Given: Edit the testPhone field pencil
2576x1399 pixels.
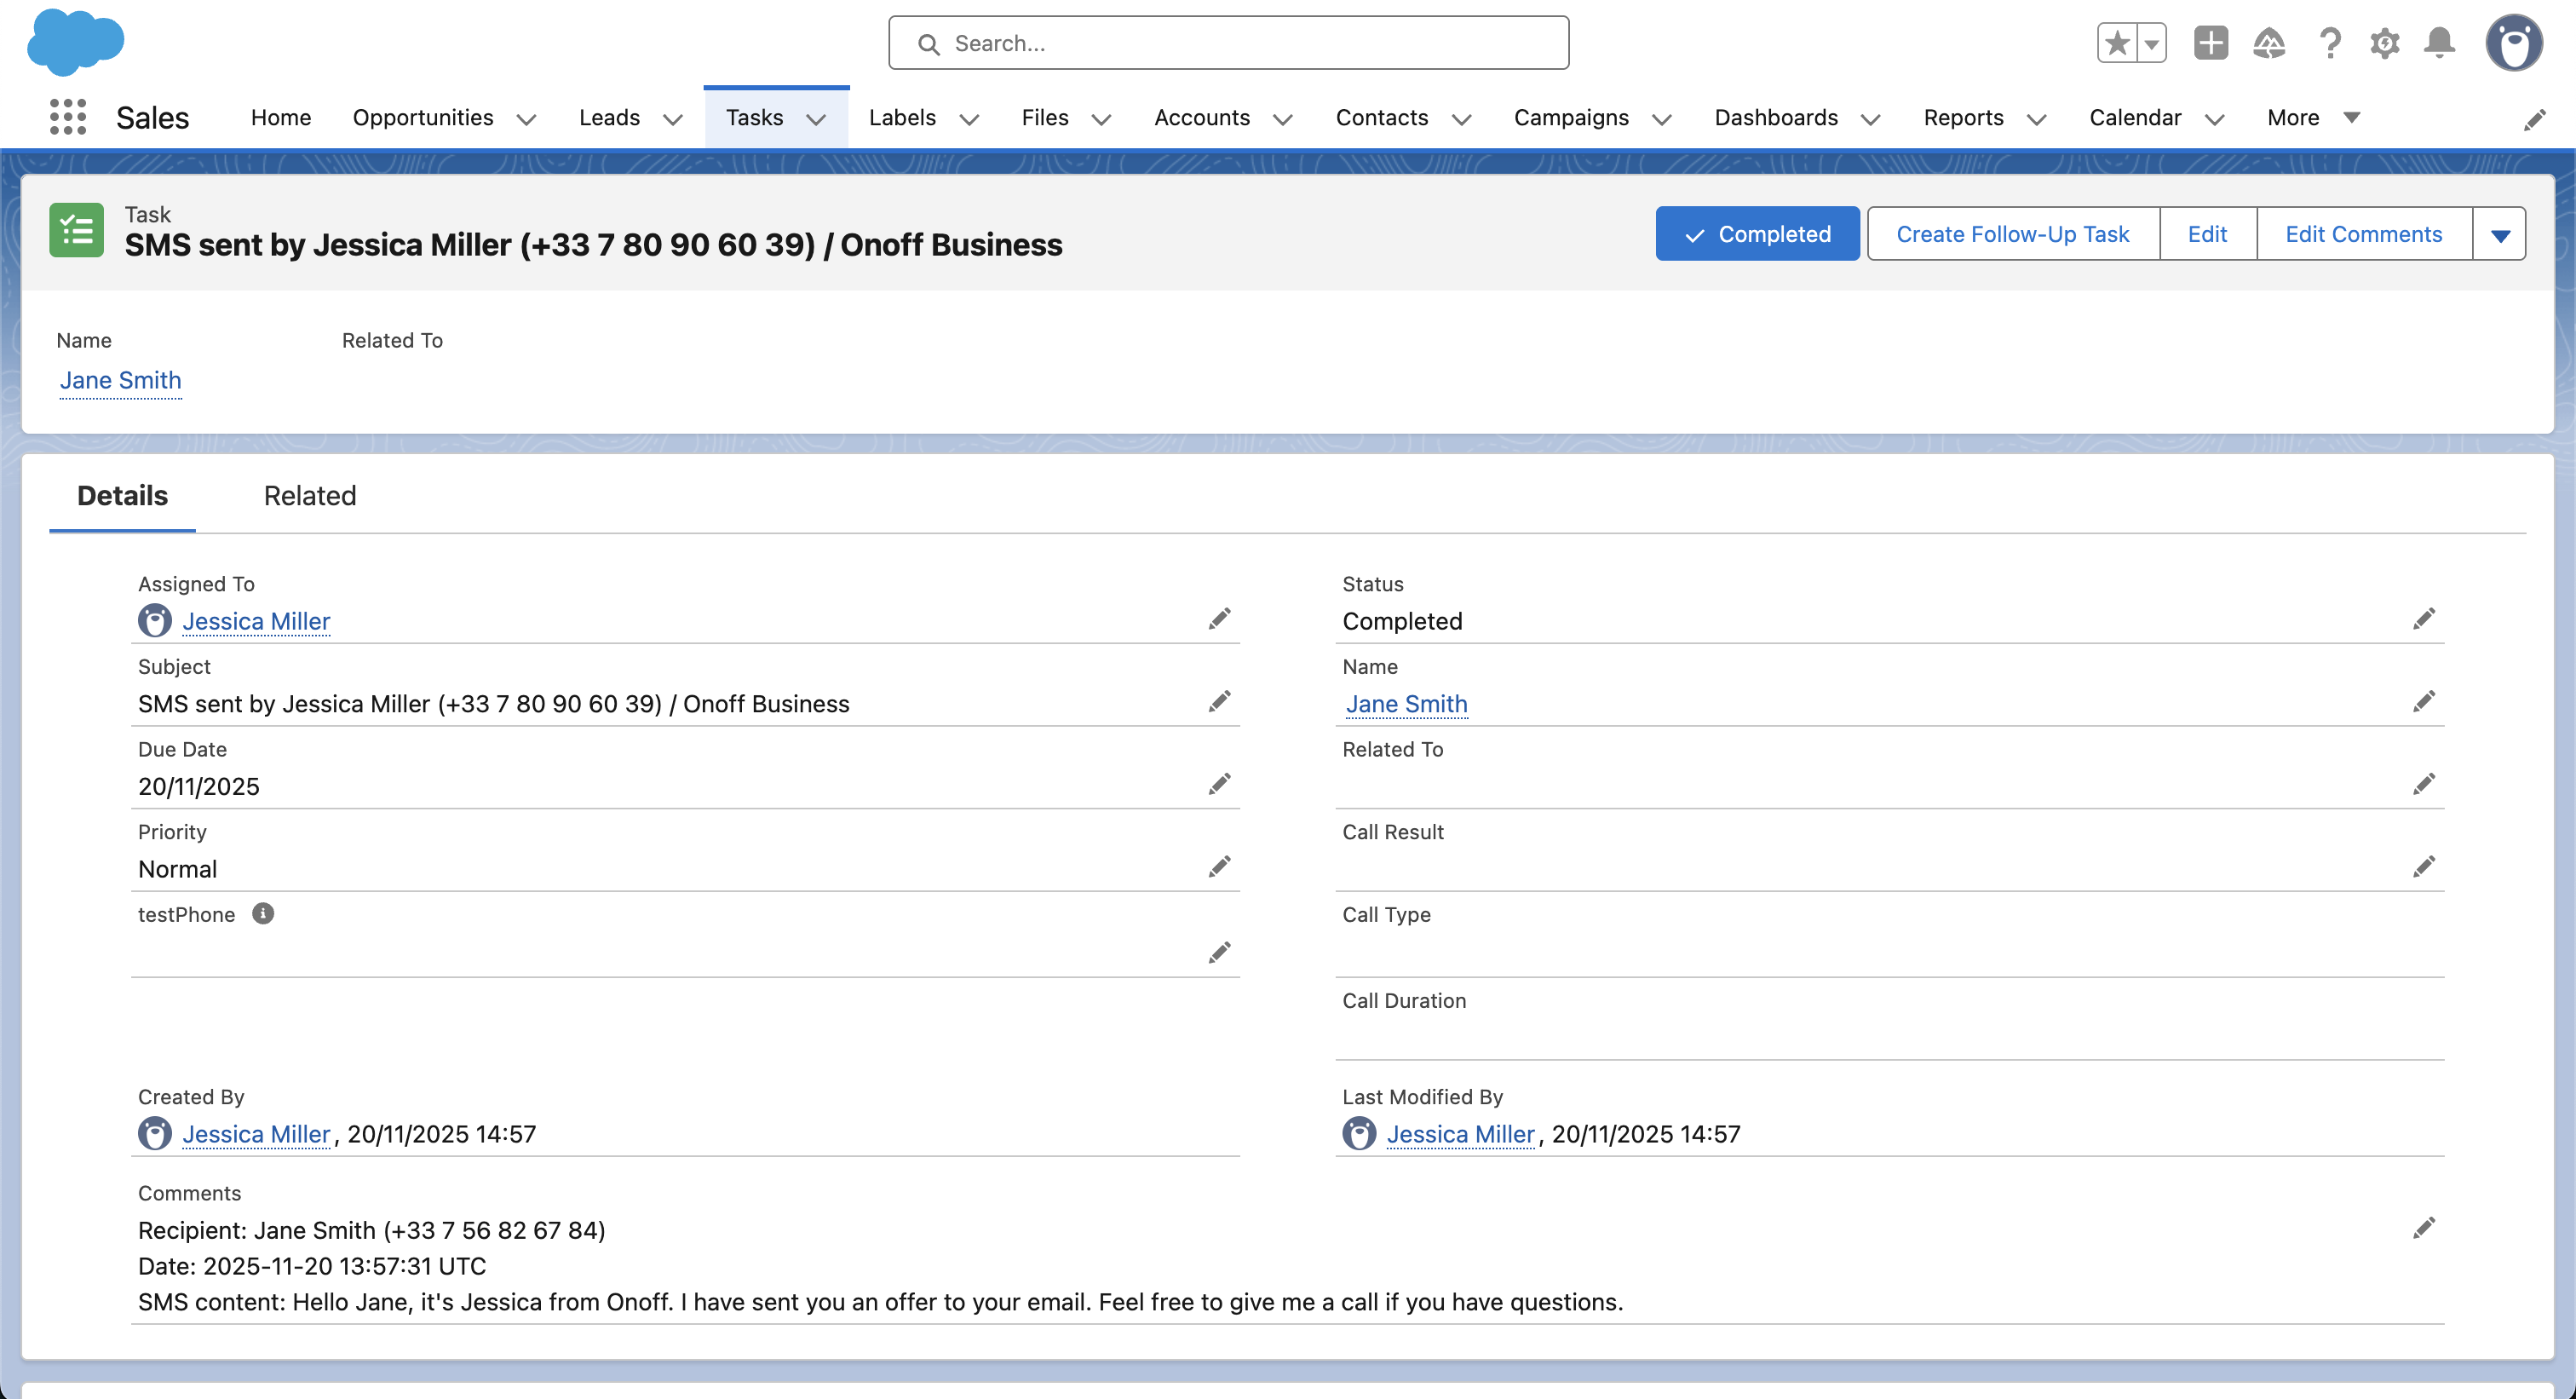Looking at the screenshot, I should coord(1219,953).
